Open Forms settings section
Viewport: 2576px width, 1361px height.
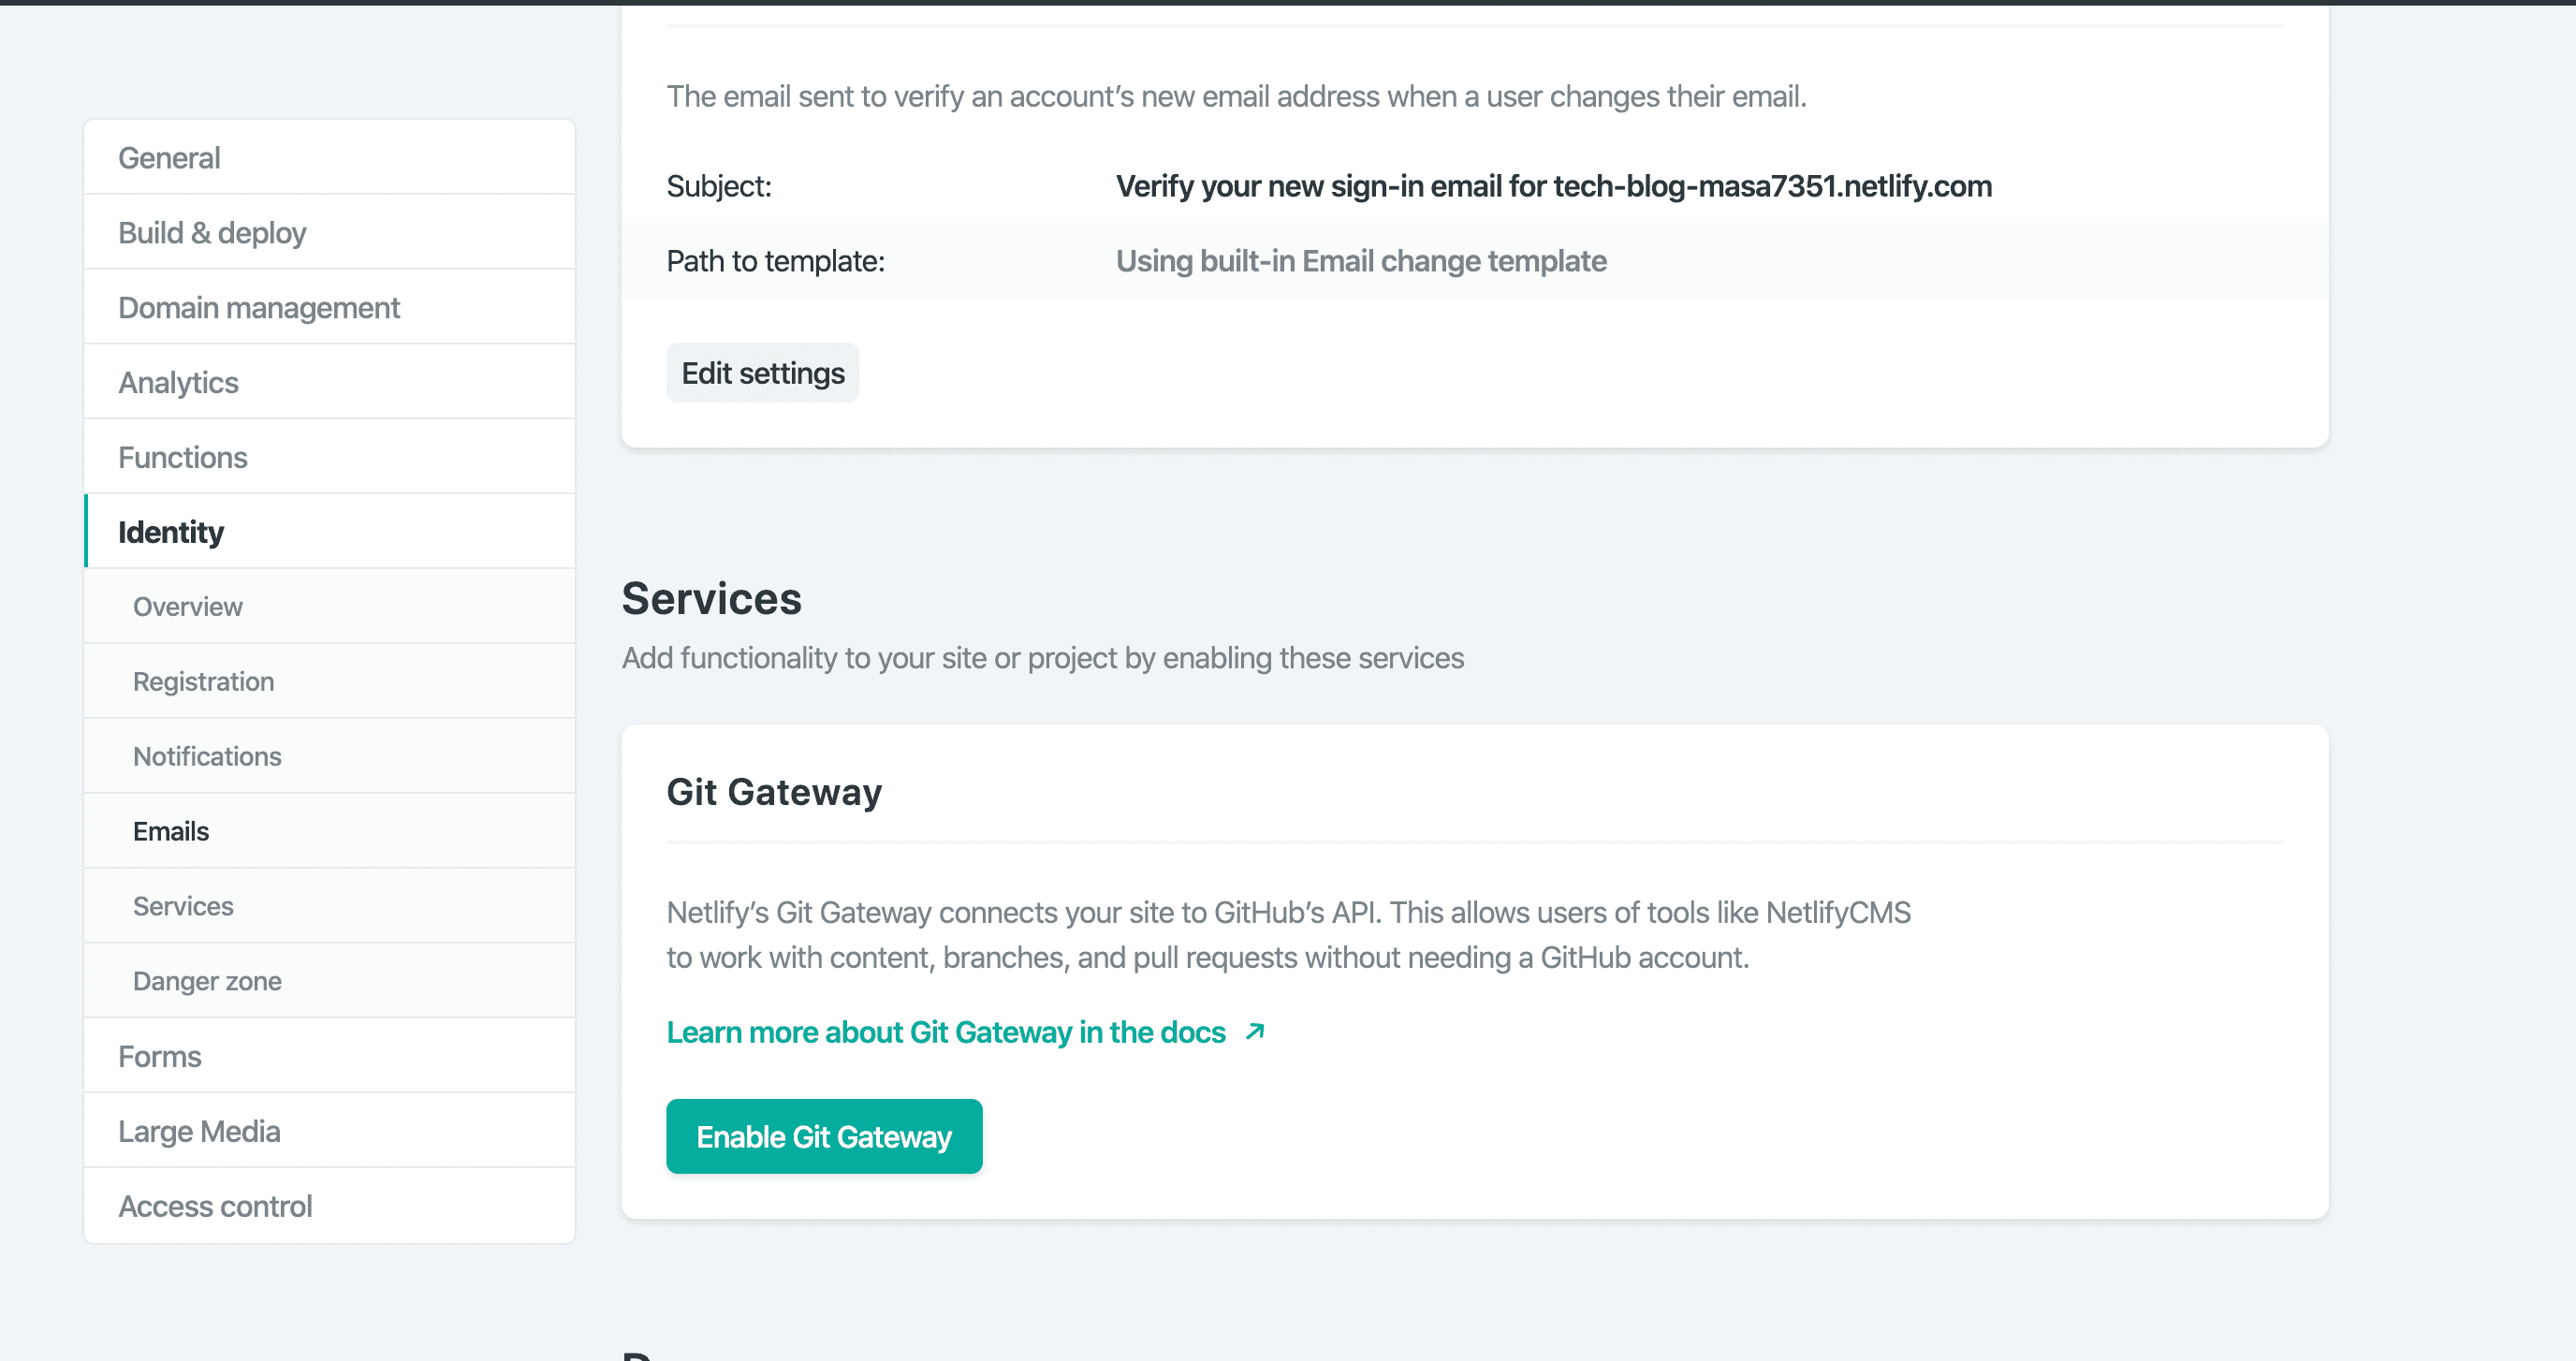click(160, 1057)
